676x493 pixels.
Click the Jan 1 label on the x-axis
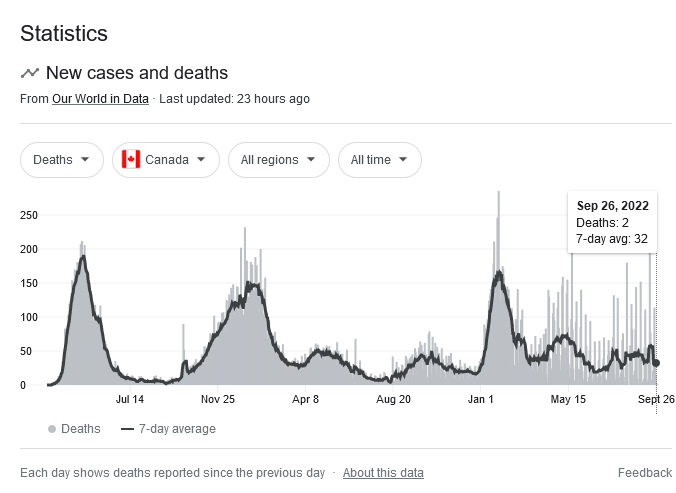coord(481,399)
